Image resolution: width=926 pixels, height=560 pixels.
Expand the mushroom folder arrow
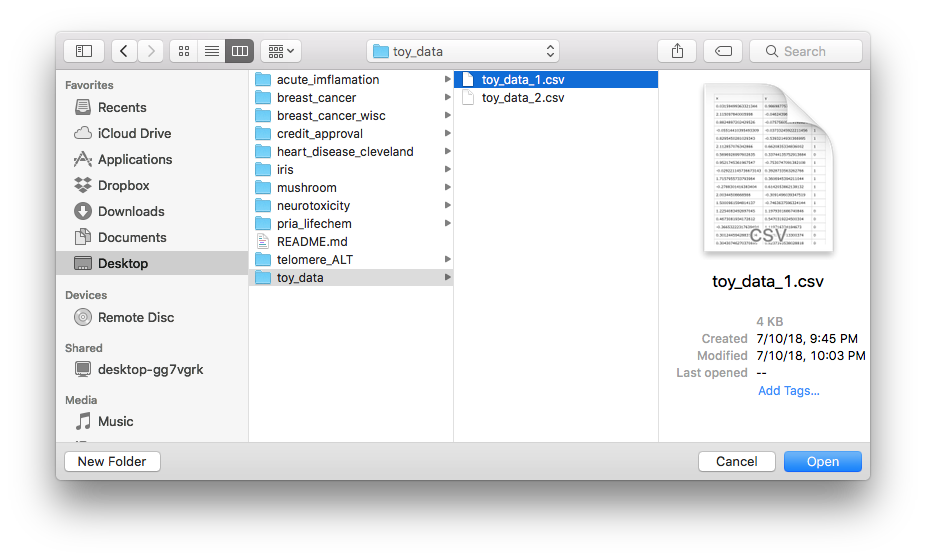(447, 188)
